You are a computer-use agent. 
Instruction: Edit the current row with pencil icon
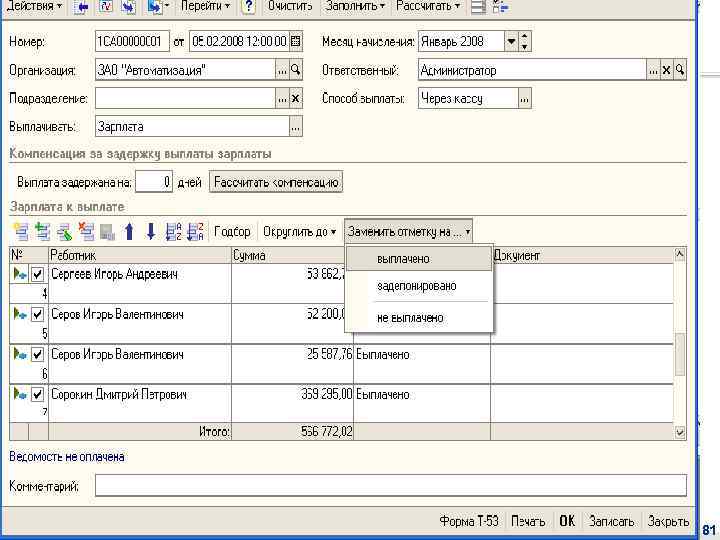pyautogui.click(x=65, y=231)
